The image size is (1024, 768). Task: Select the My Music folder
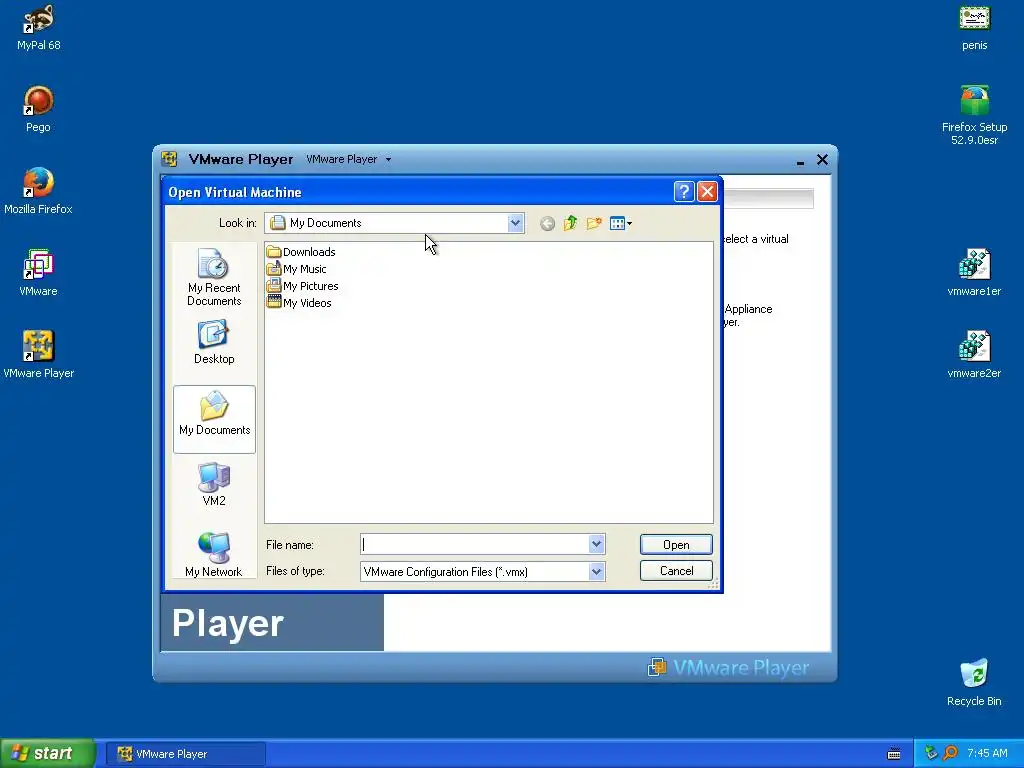pyautogui.click(x=296, y=269)
